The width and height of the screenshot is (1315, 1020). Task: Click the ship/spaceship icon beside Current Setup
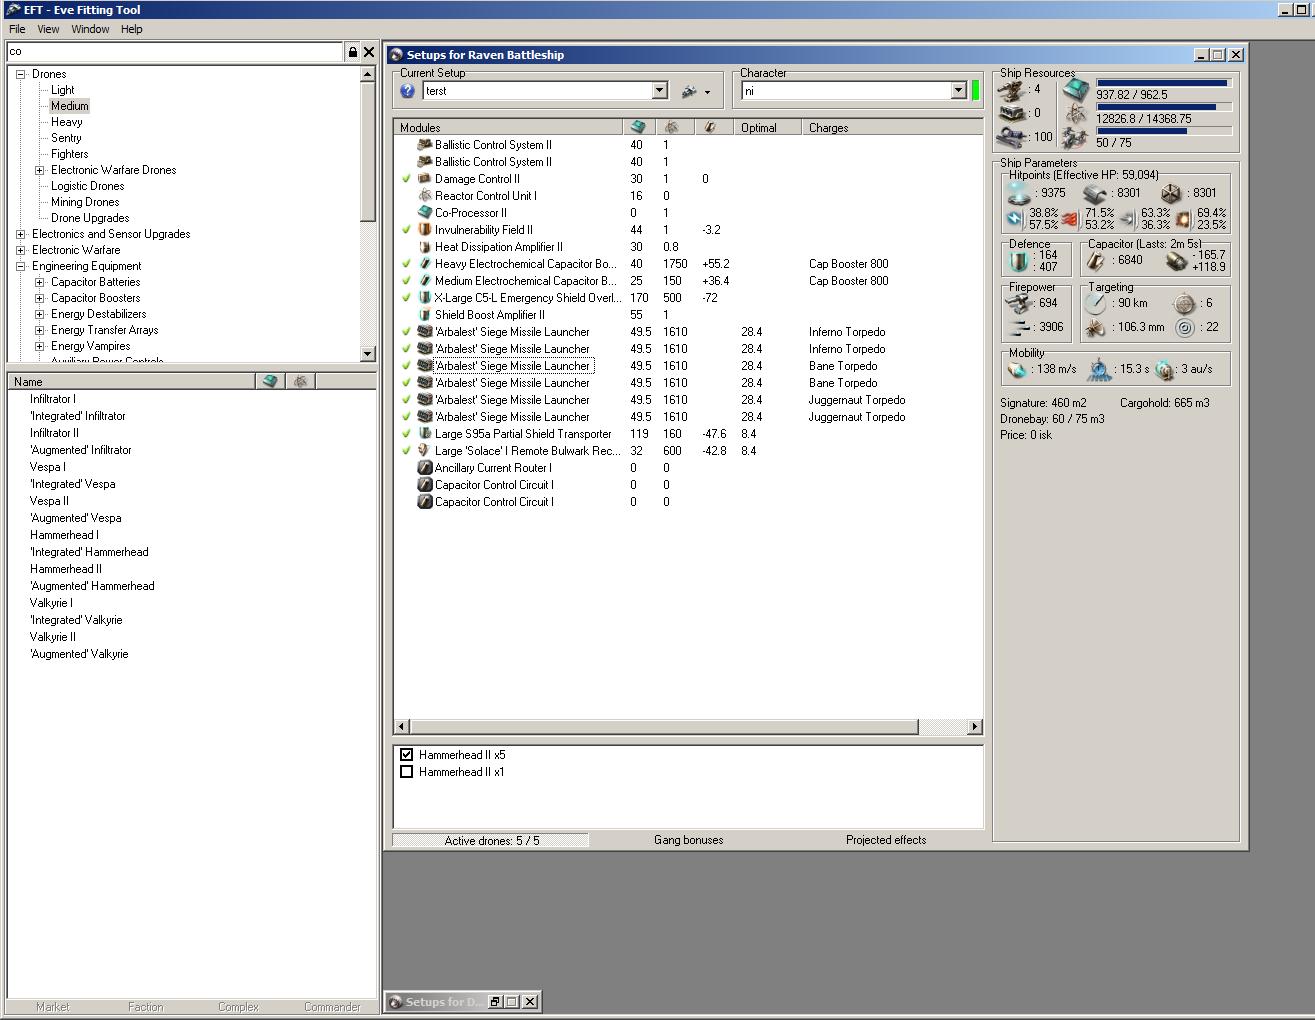[689, 91]
